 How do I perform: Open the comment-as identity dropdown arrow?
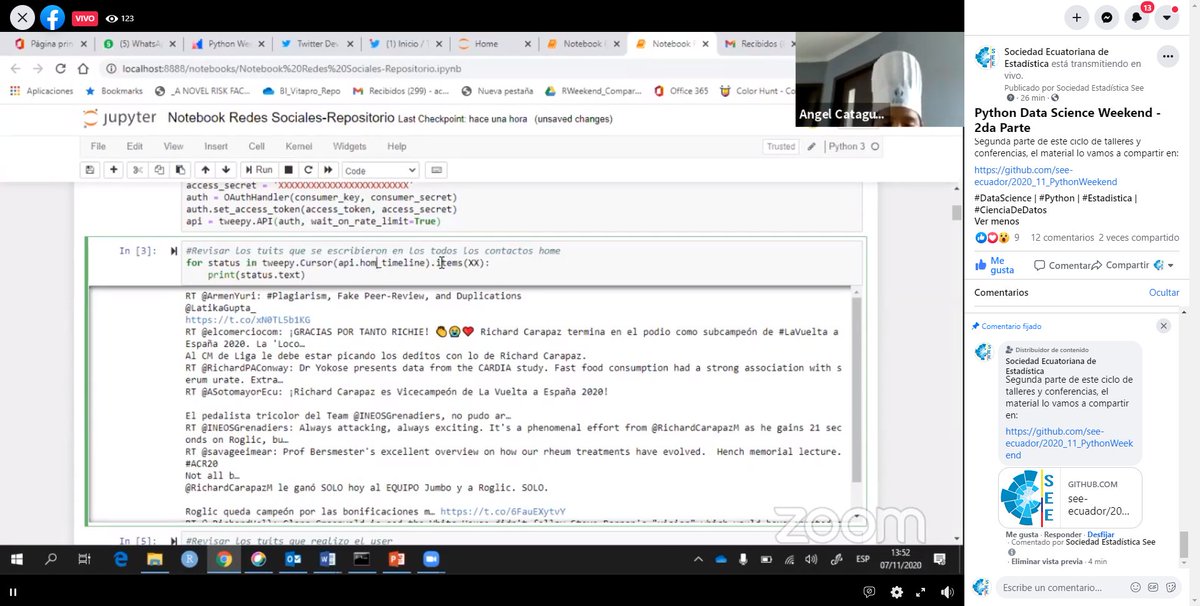[x=1165, y=265]
